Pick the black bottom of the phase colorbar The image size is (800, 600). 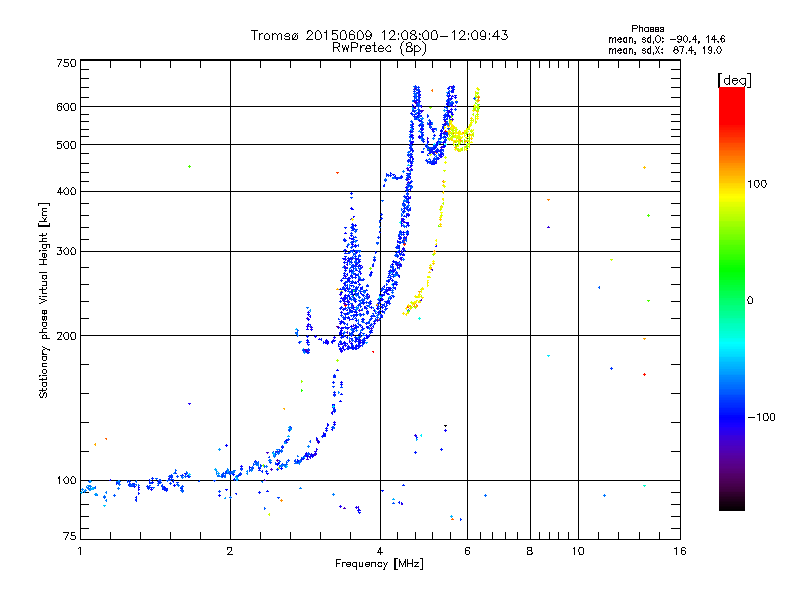click(x=732, y=504)
